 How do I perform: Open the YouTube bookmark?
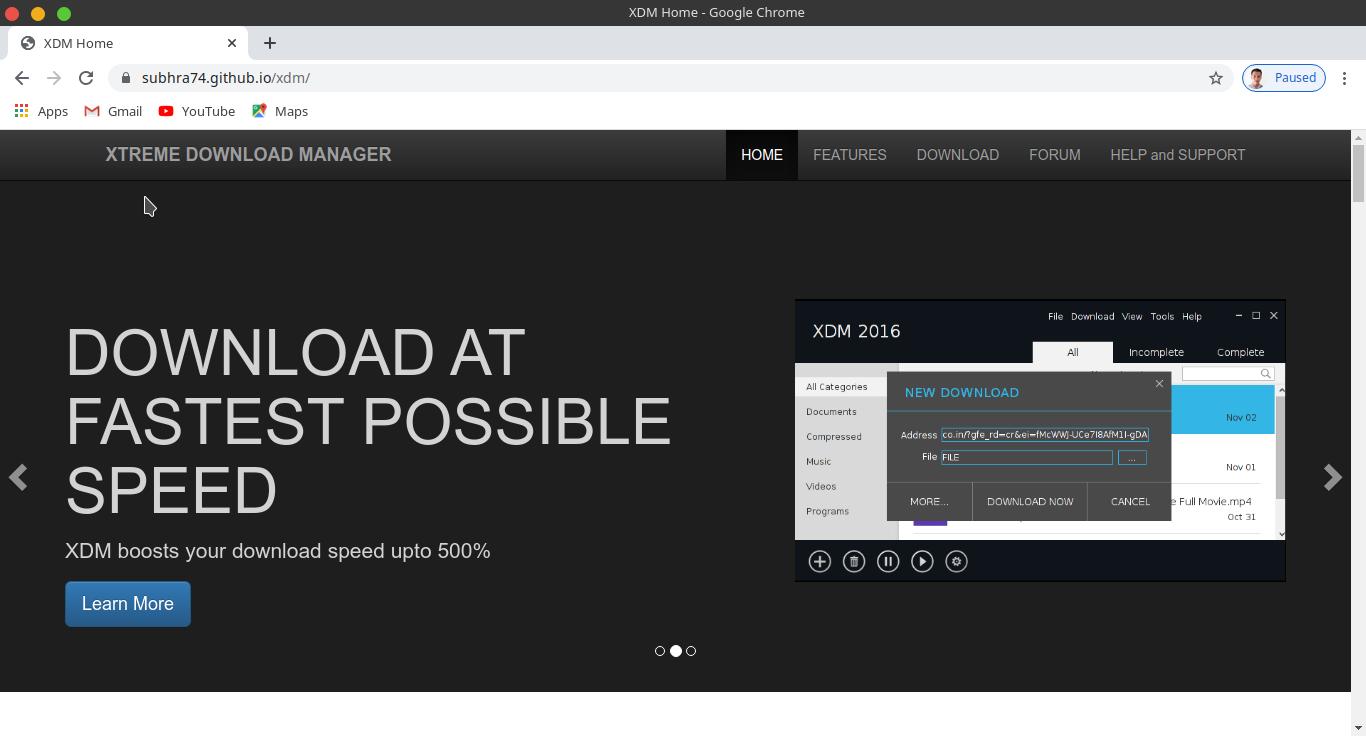coord(197,111)
